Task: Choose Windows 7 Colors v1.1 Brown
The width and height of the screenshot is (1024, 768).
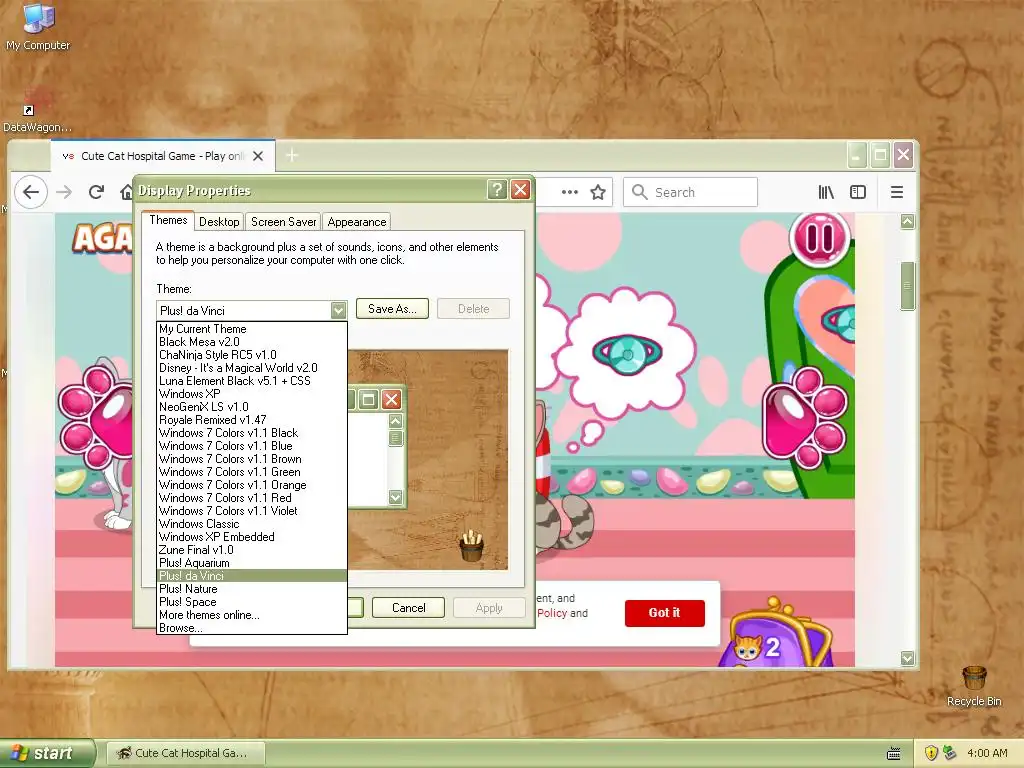Action: point(252,459)
